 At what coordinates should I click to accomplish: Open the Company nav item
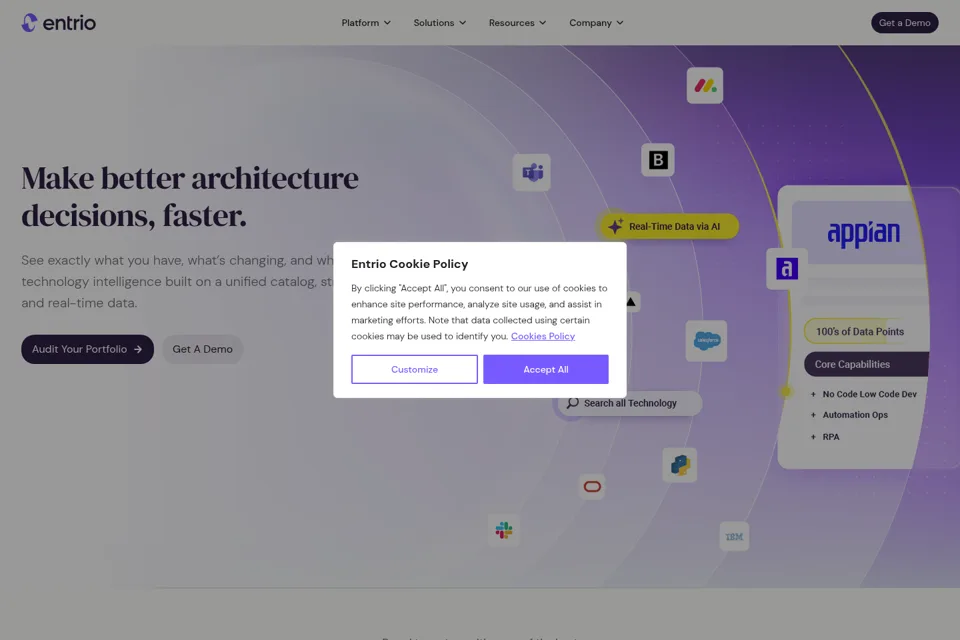pos(596,23)
